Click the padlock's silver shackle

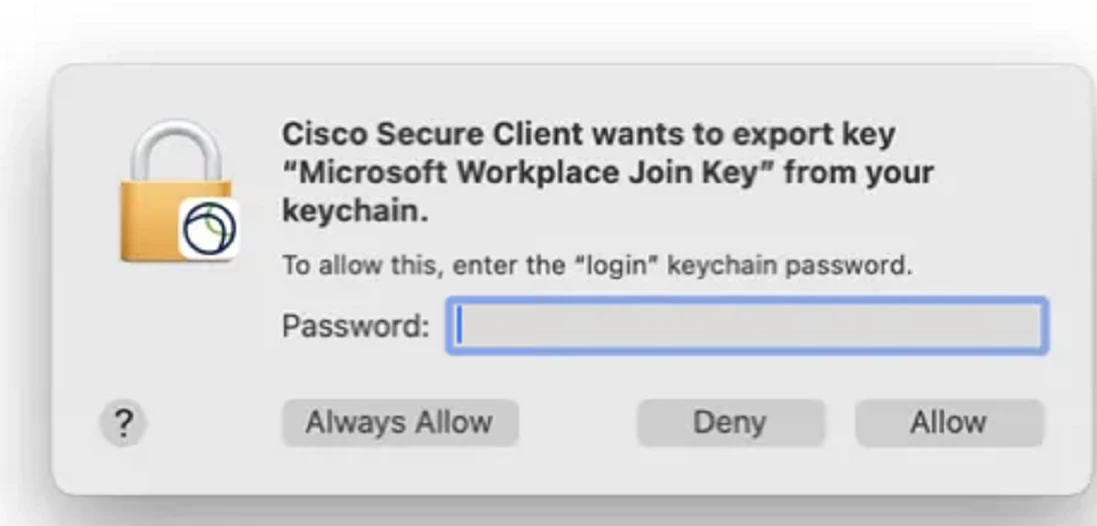tap(176, 151)
